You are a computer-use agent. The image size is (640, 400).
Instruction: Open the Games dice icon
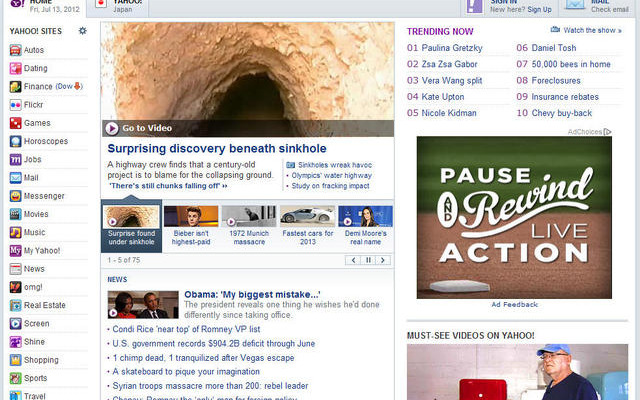[x=16, y=123]
